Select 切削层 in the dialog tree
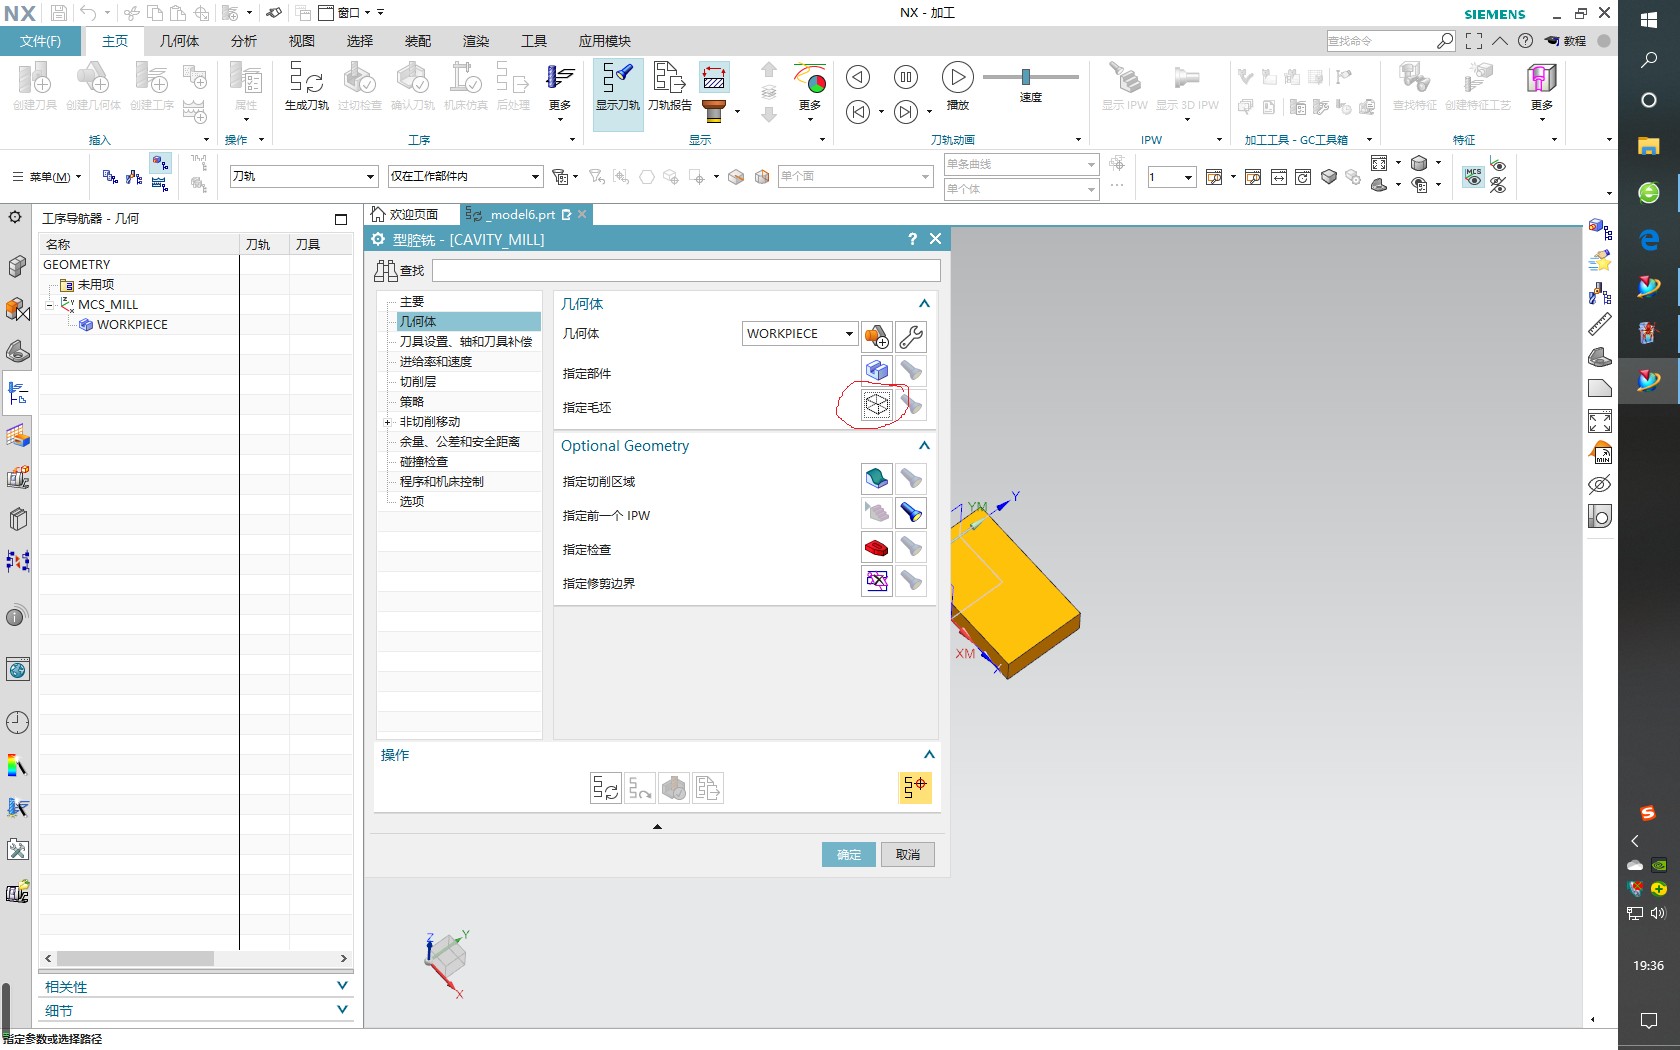 (418, 382)
